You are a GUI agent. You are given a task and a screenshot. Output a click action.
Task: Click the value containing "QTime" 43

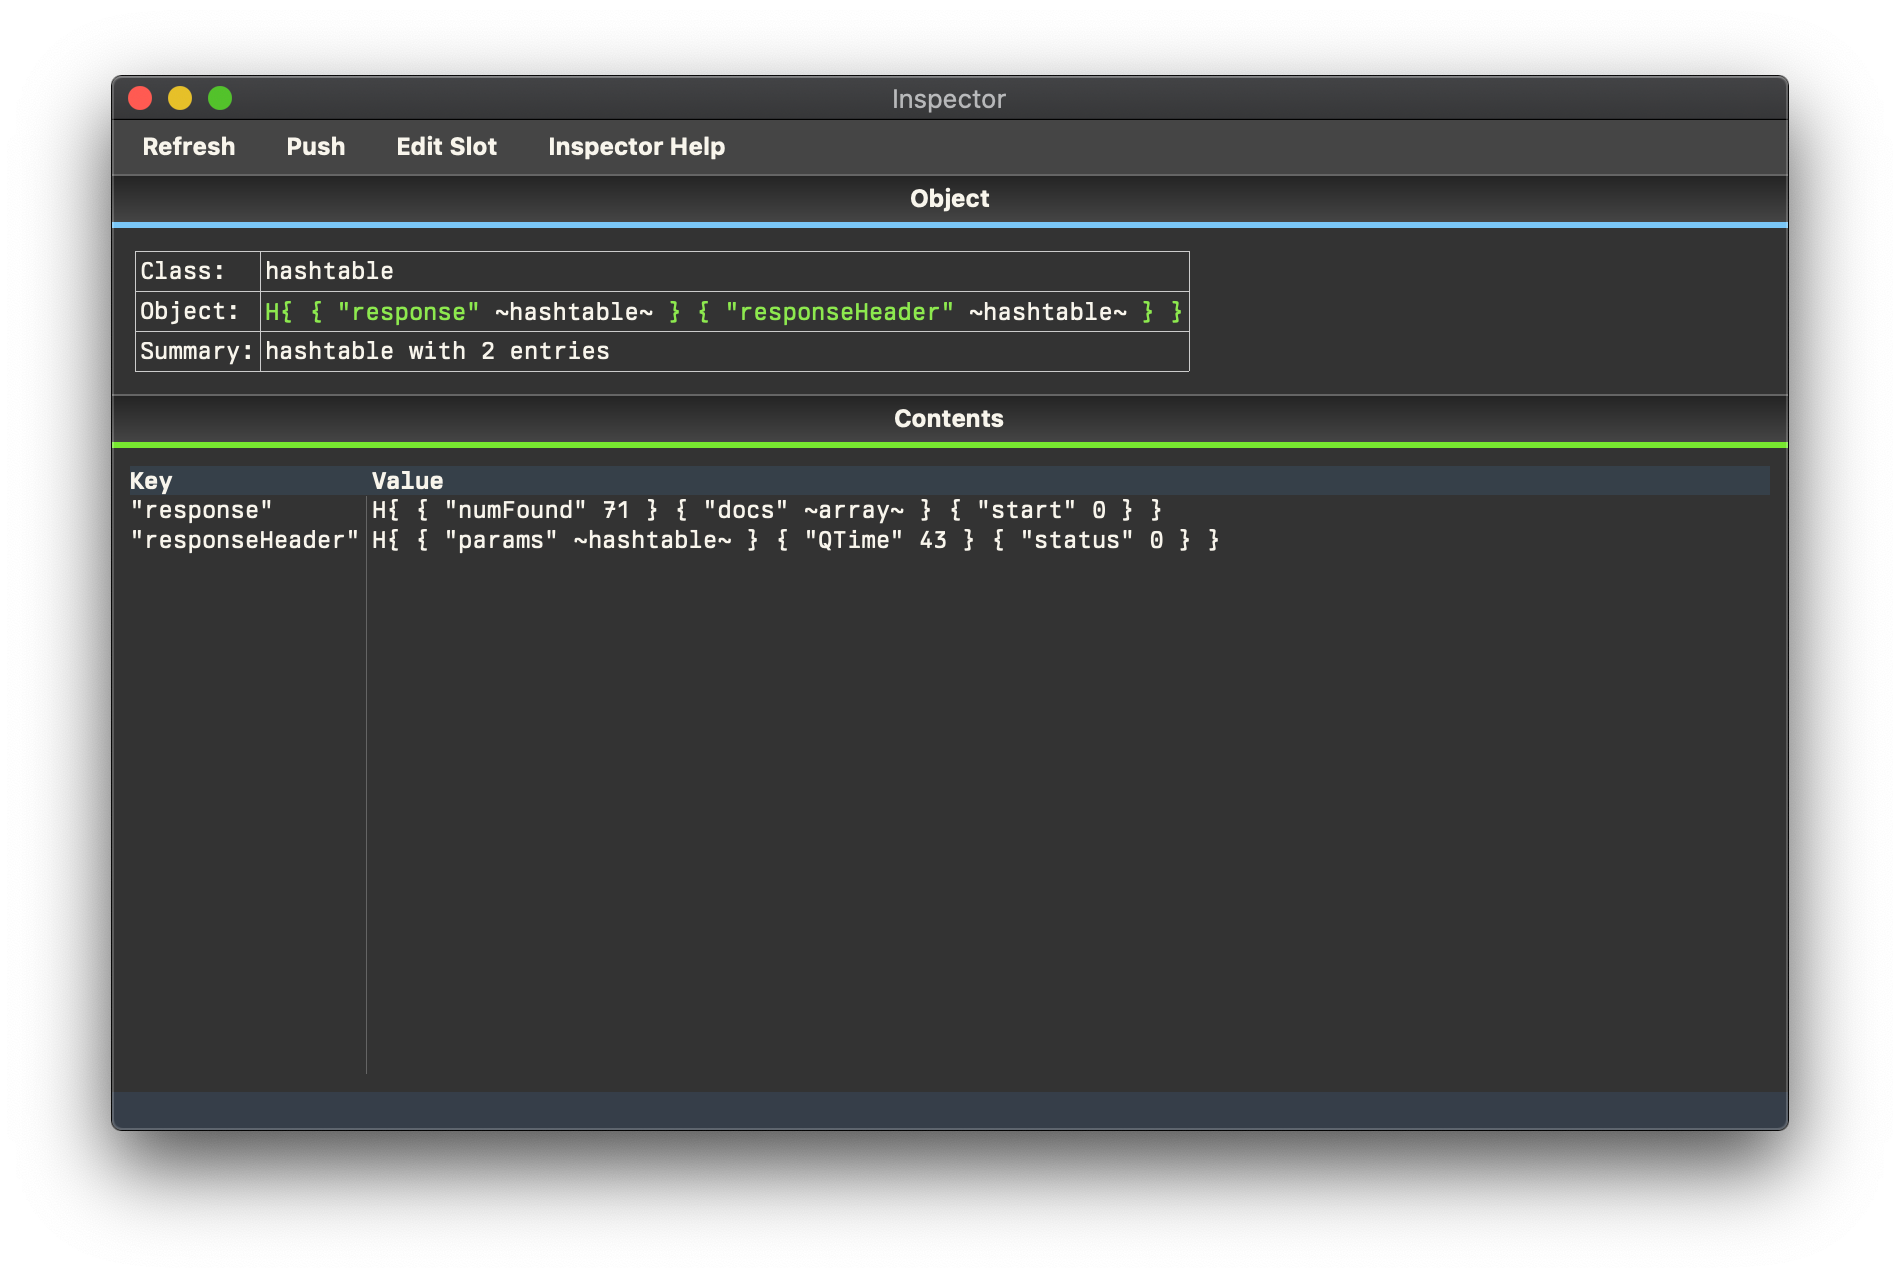coord(795,541)
